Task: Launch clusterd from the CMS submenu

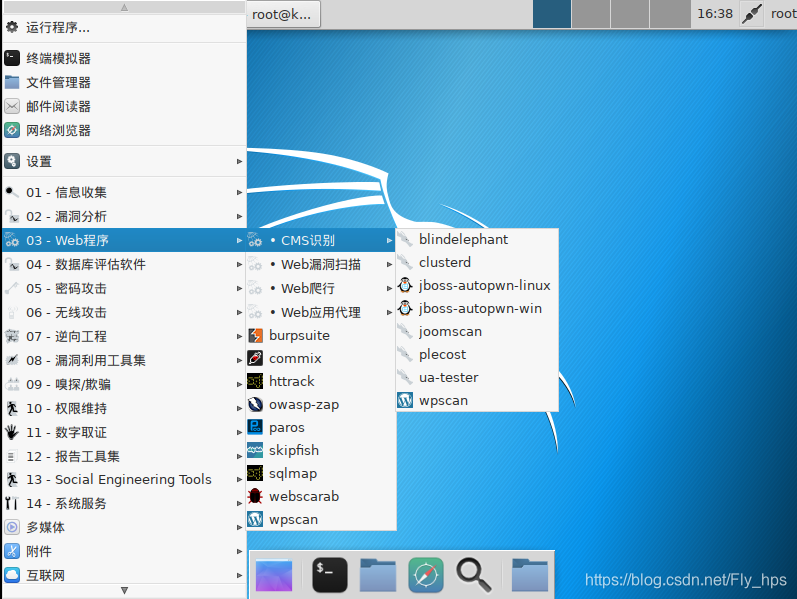Action: click(477, 262)
